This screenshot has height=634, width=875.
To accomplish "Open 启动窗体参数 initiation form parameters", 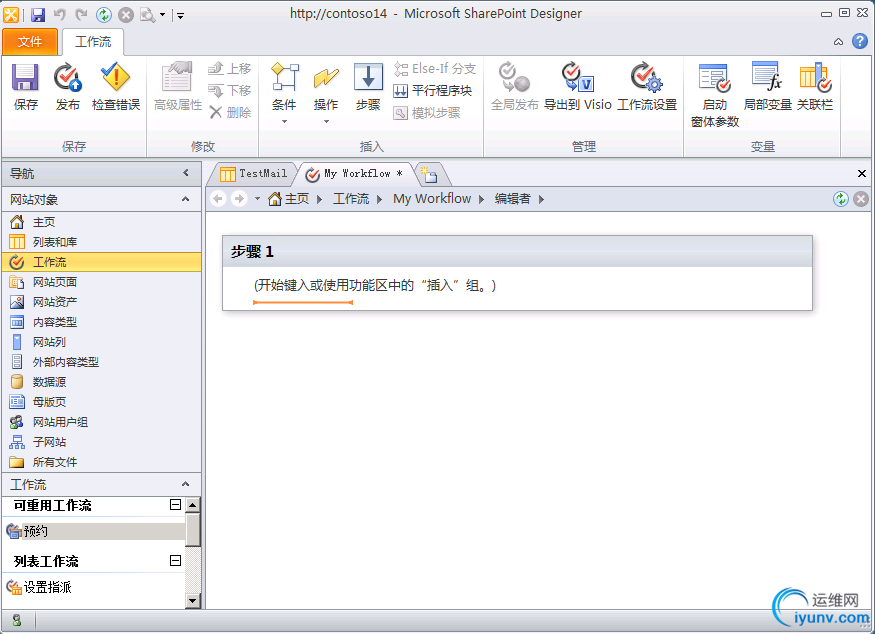I will pos(715,95).
